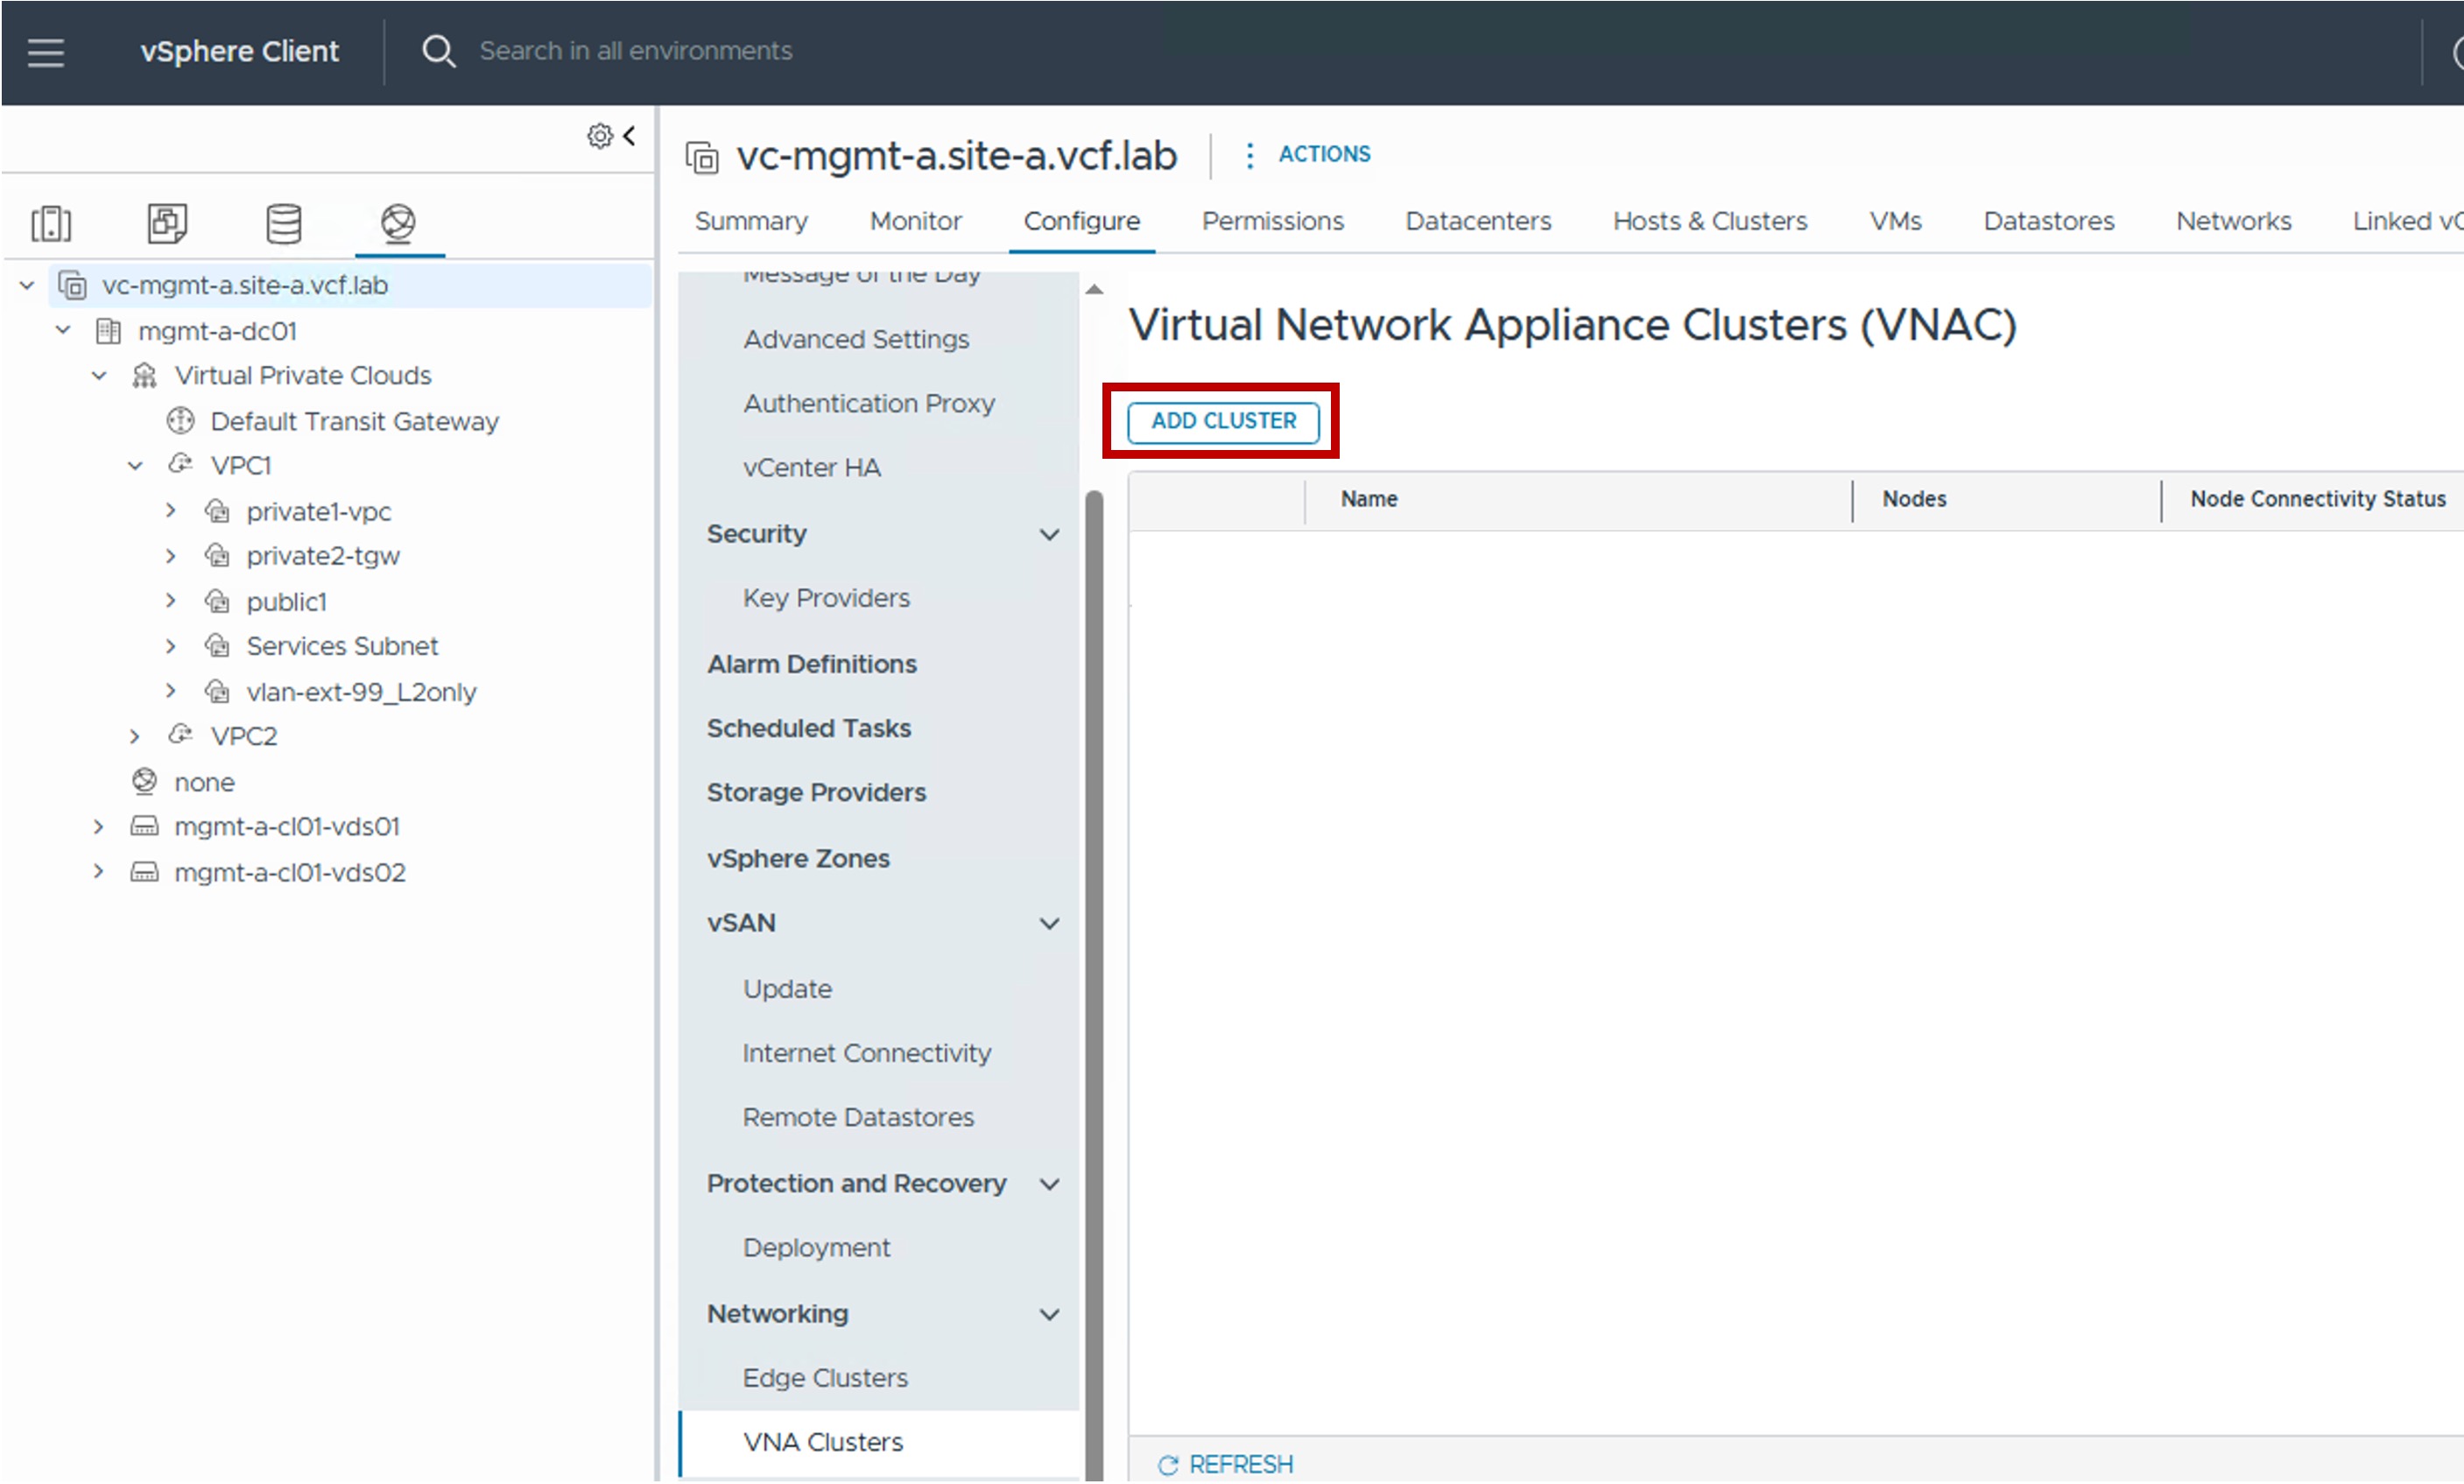Sort table by Name column header
Viewport: 2464px width, 1484px height.
click(x=1369, y=499)
